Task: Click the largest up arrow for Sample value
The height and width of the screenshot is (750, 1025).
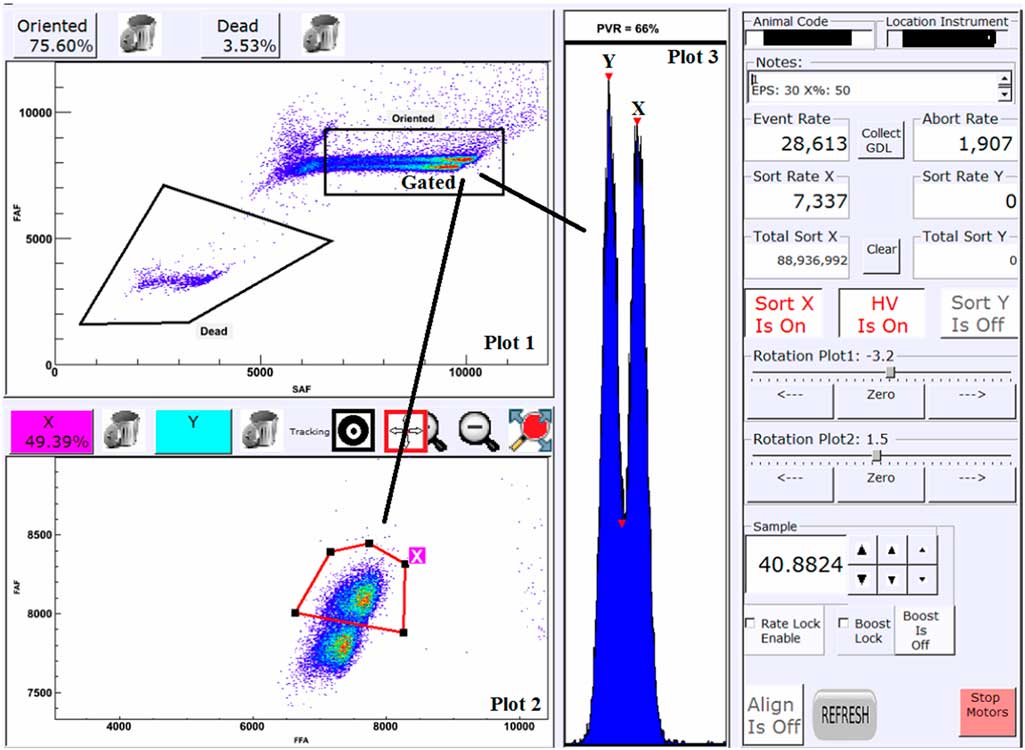Action: (860, 549)
